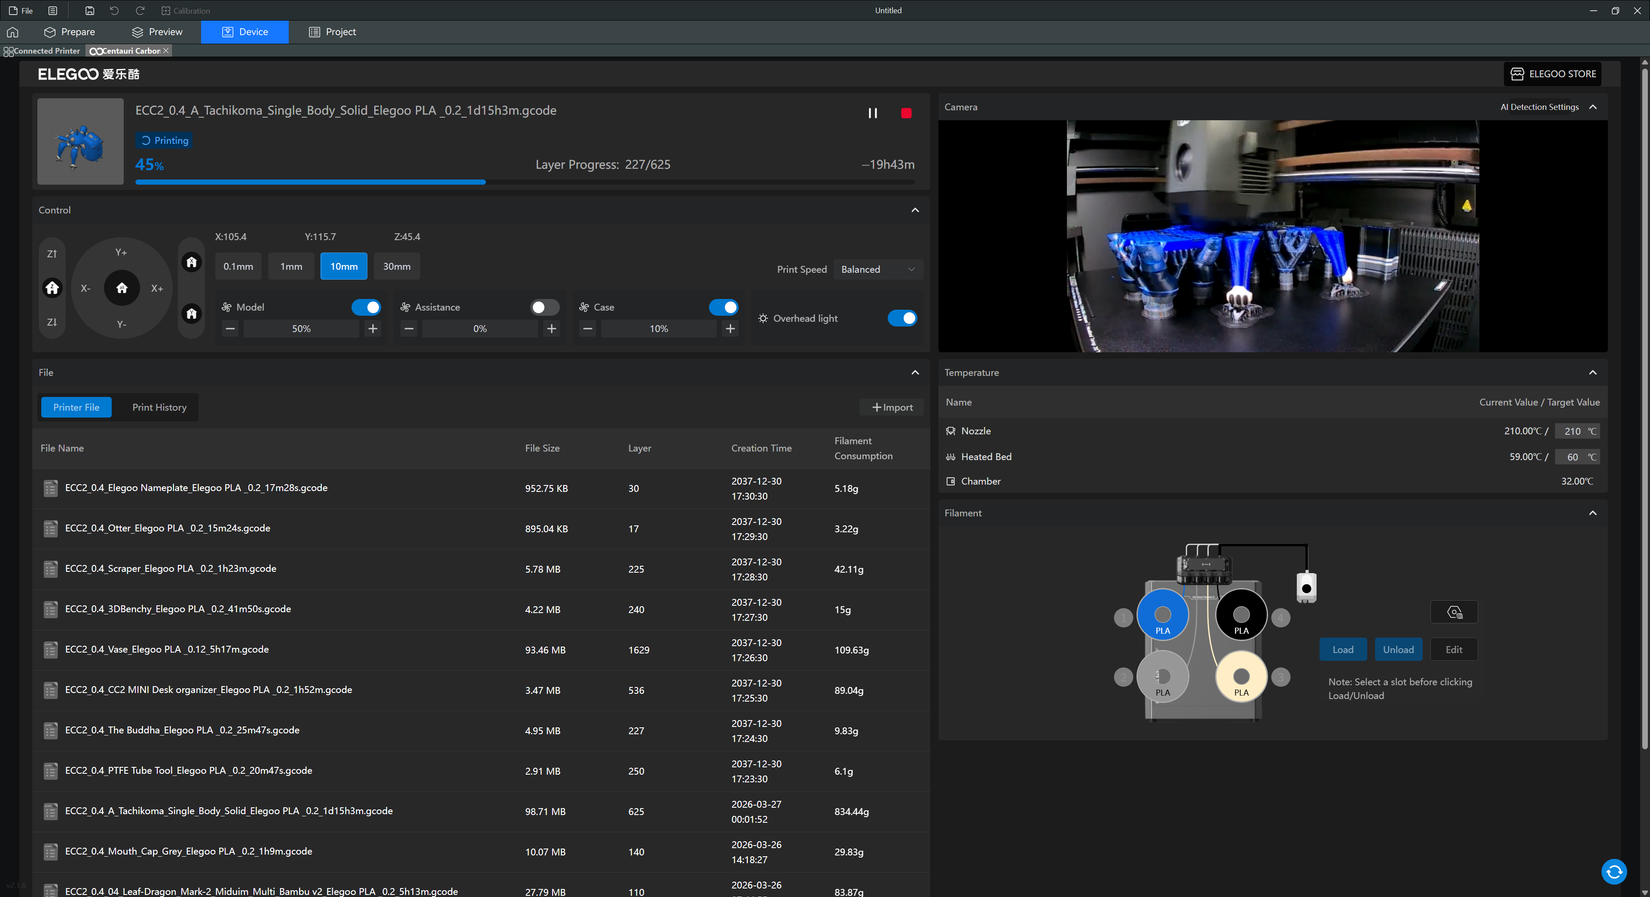Screen dimensions: 1650x897
Task: Switch off the Overhead light
Action: [x=902, y=318]
